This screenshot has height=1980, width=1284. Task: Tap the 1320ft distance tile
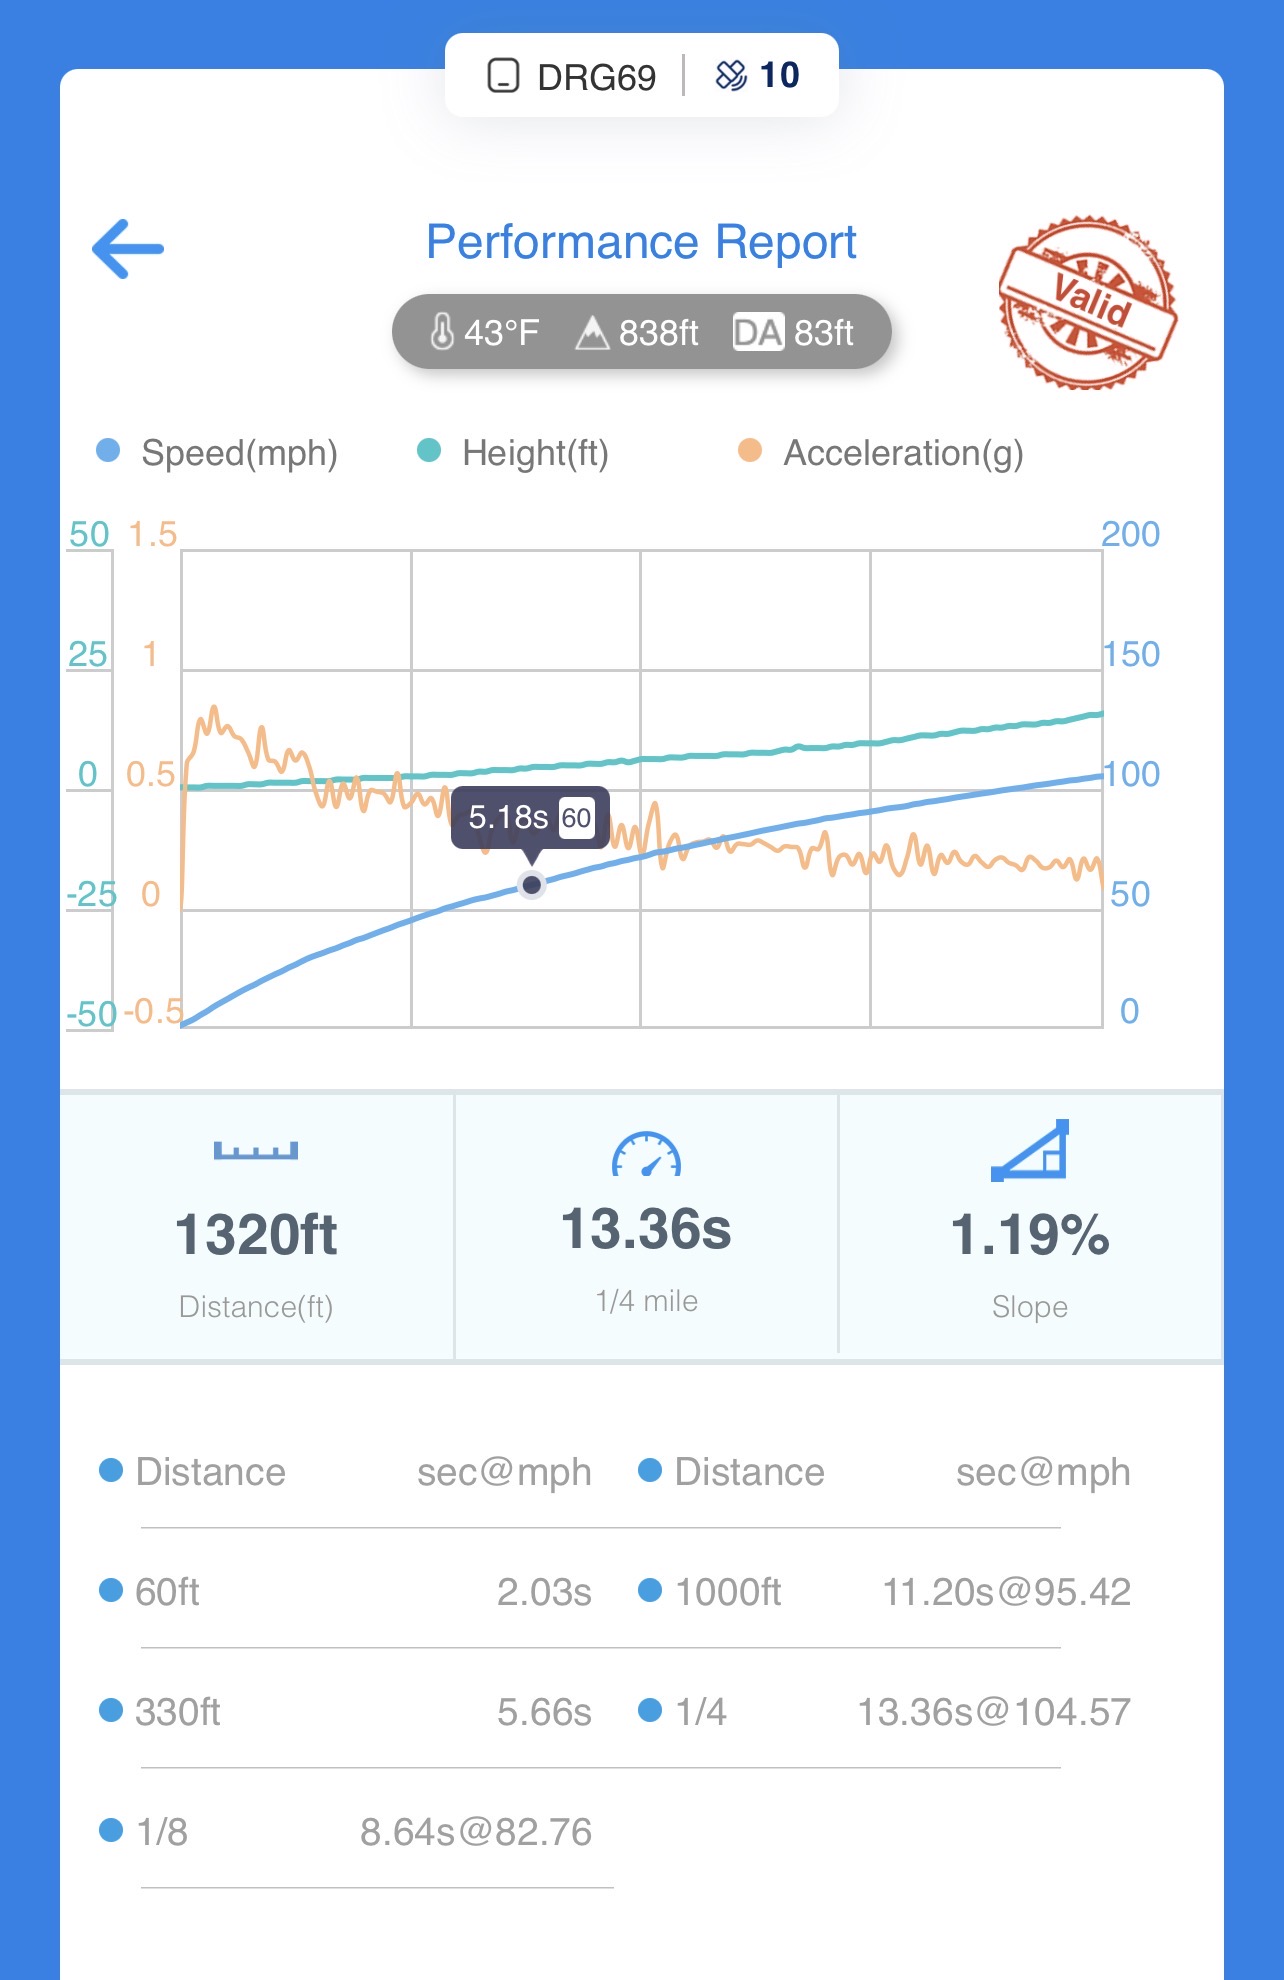pyautogui.click(x=256, y=1235)
